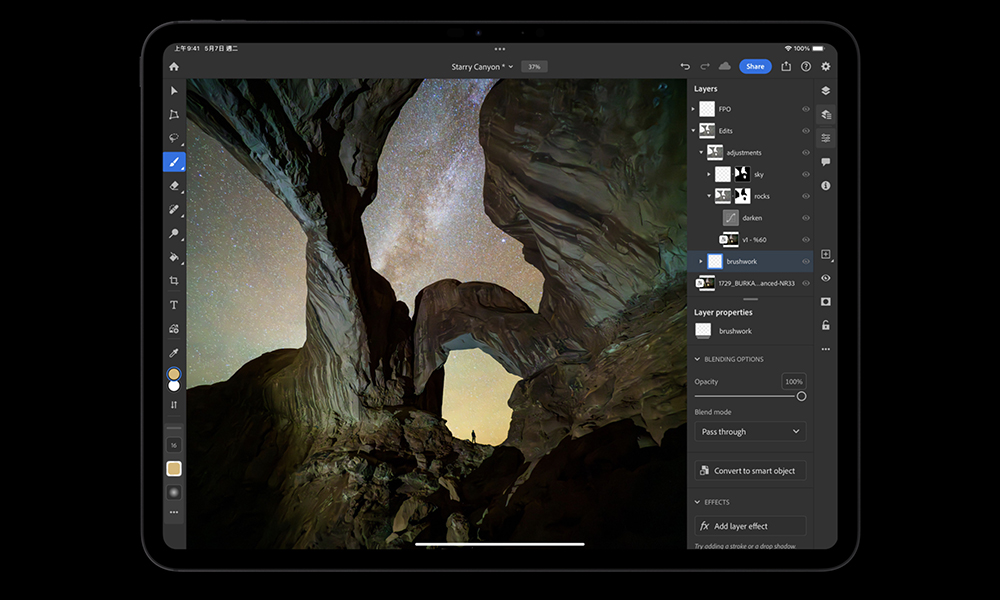Click the undo arrow
This screenshot has height=600, width=1000.
click(685, 66)
